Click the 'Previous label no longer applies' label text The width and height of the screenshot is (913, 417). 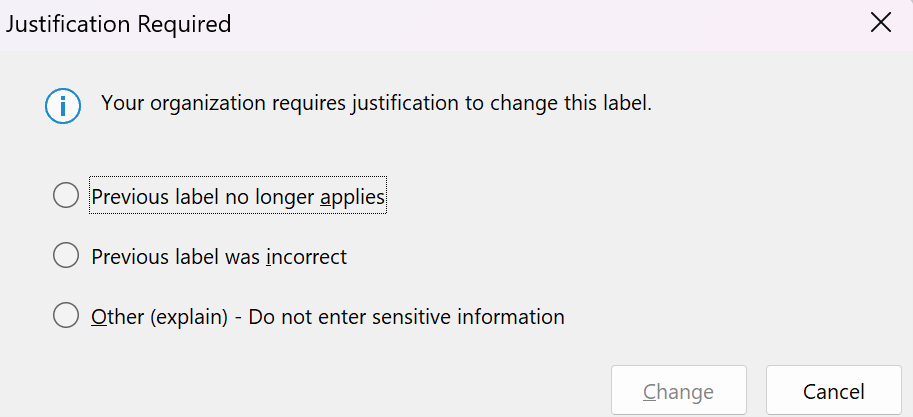pos(238,196)
